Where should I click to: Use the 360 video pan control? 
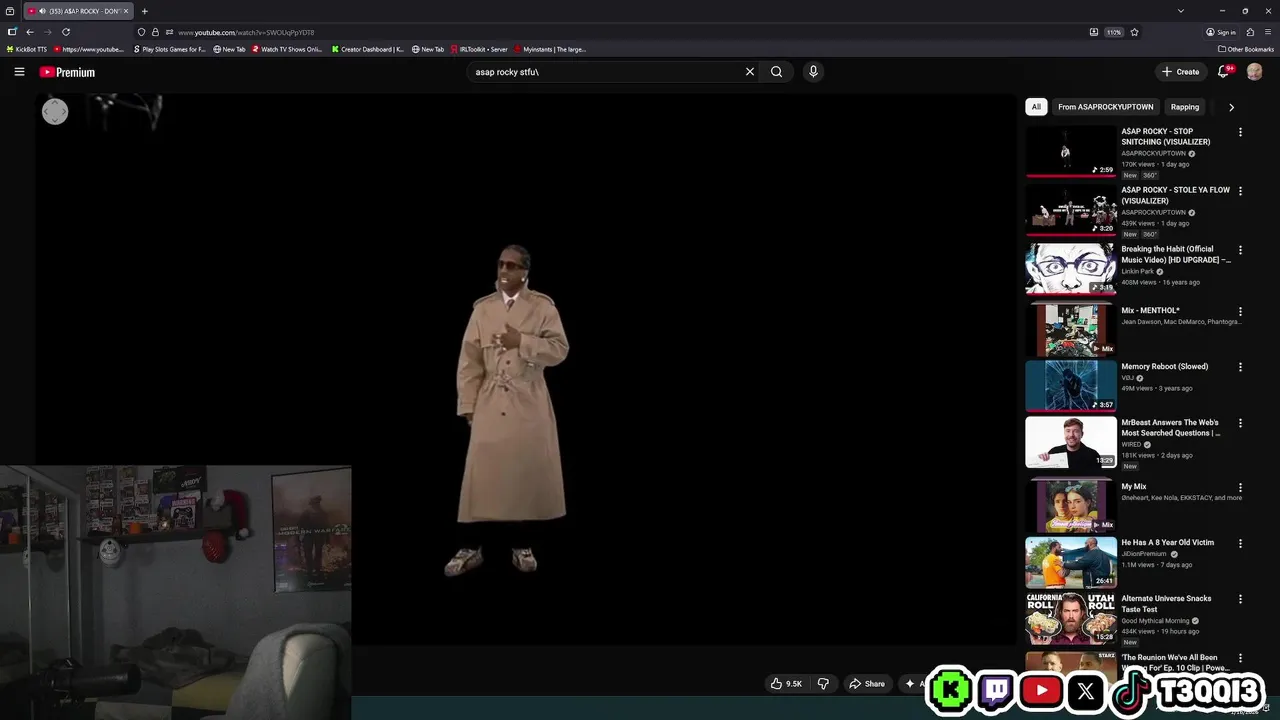coord(55,112)
